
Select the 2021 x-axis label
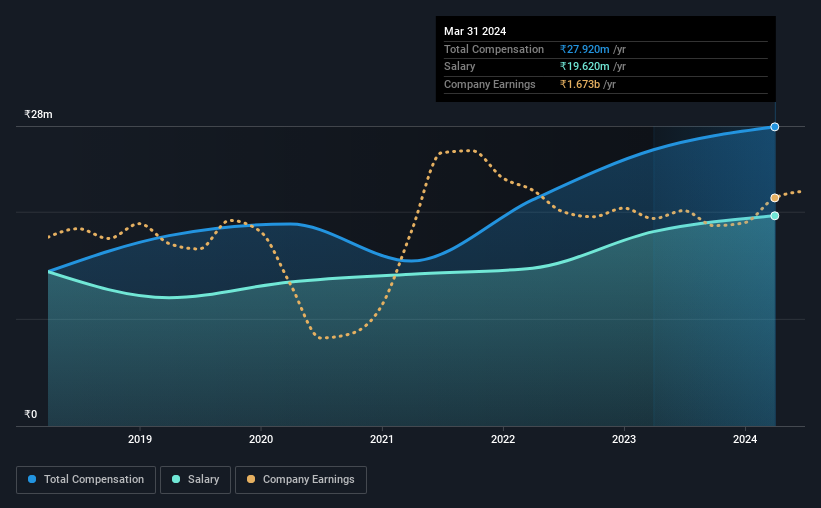click(382, 439)
